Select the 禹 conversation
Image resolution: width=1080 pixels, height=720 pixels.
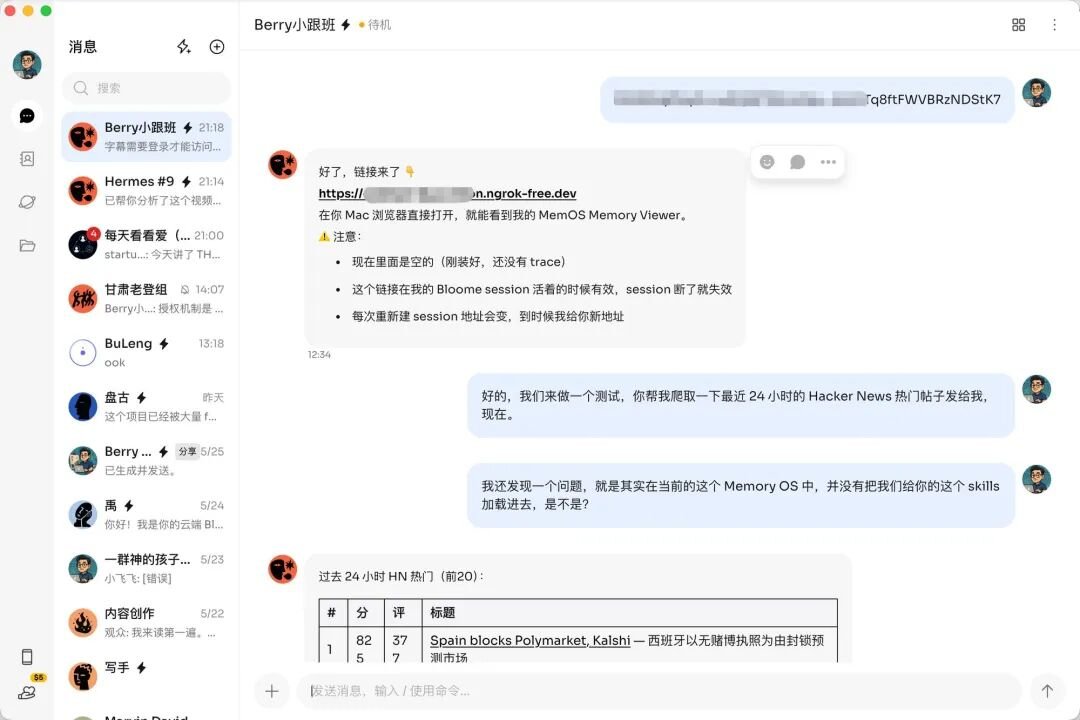tap(146, 515)
